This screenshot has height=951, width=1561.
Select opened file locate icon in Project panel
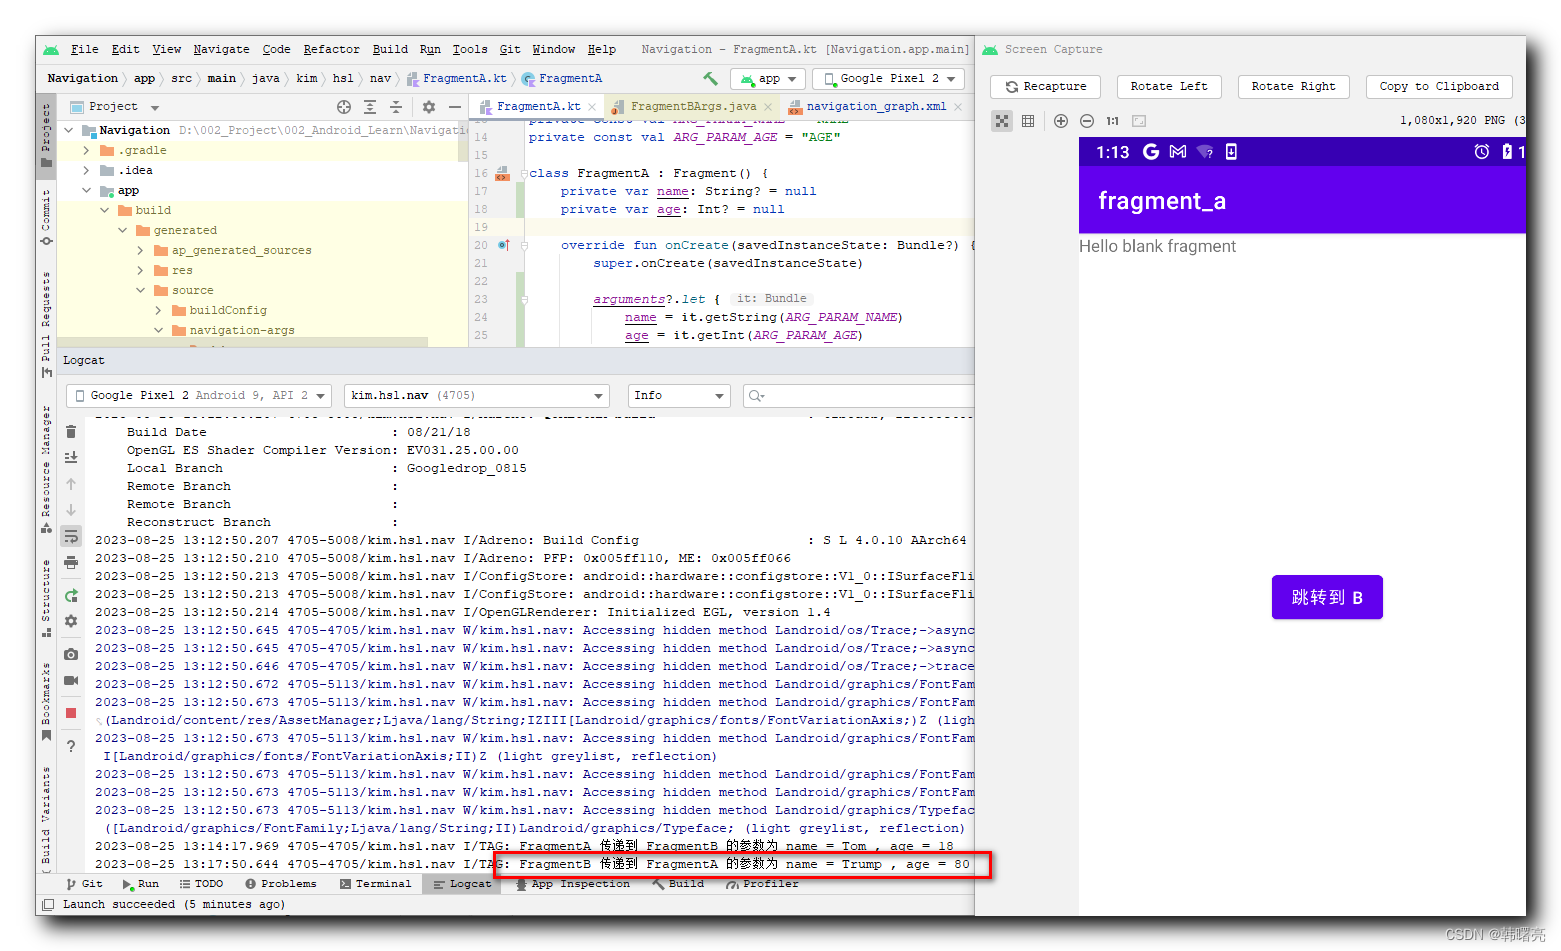(344, 107)
